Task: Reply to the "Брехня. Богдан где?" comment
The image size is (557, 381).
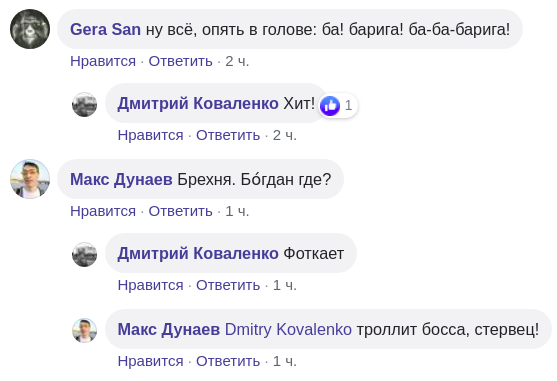Action: [x=180, y=211]
